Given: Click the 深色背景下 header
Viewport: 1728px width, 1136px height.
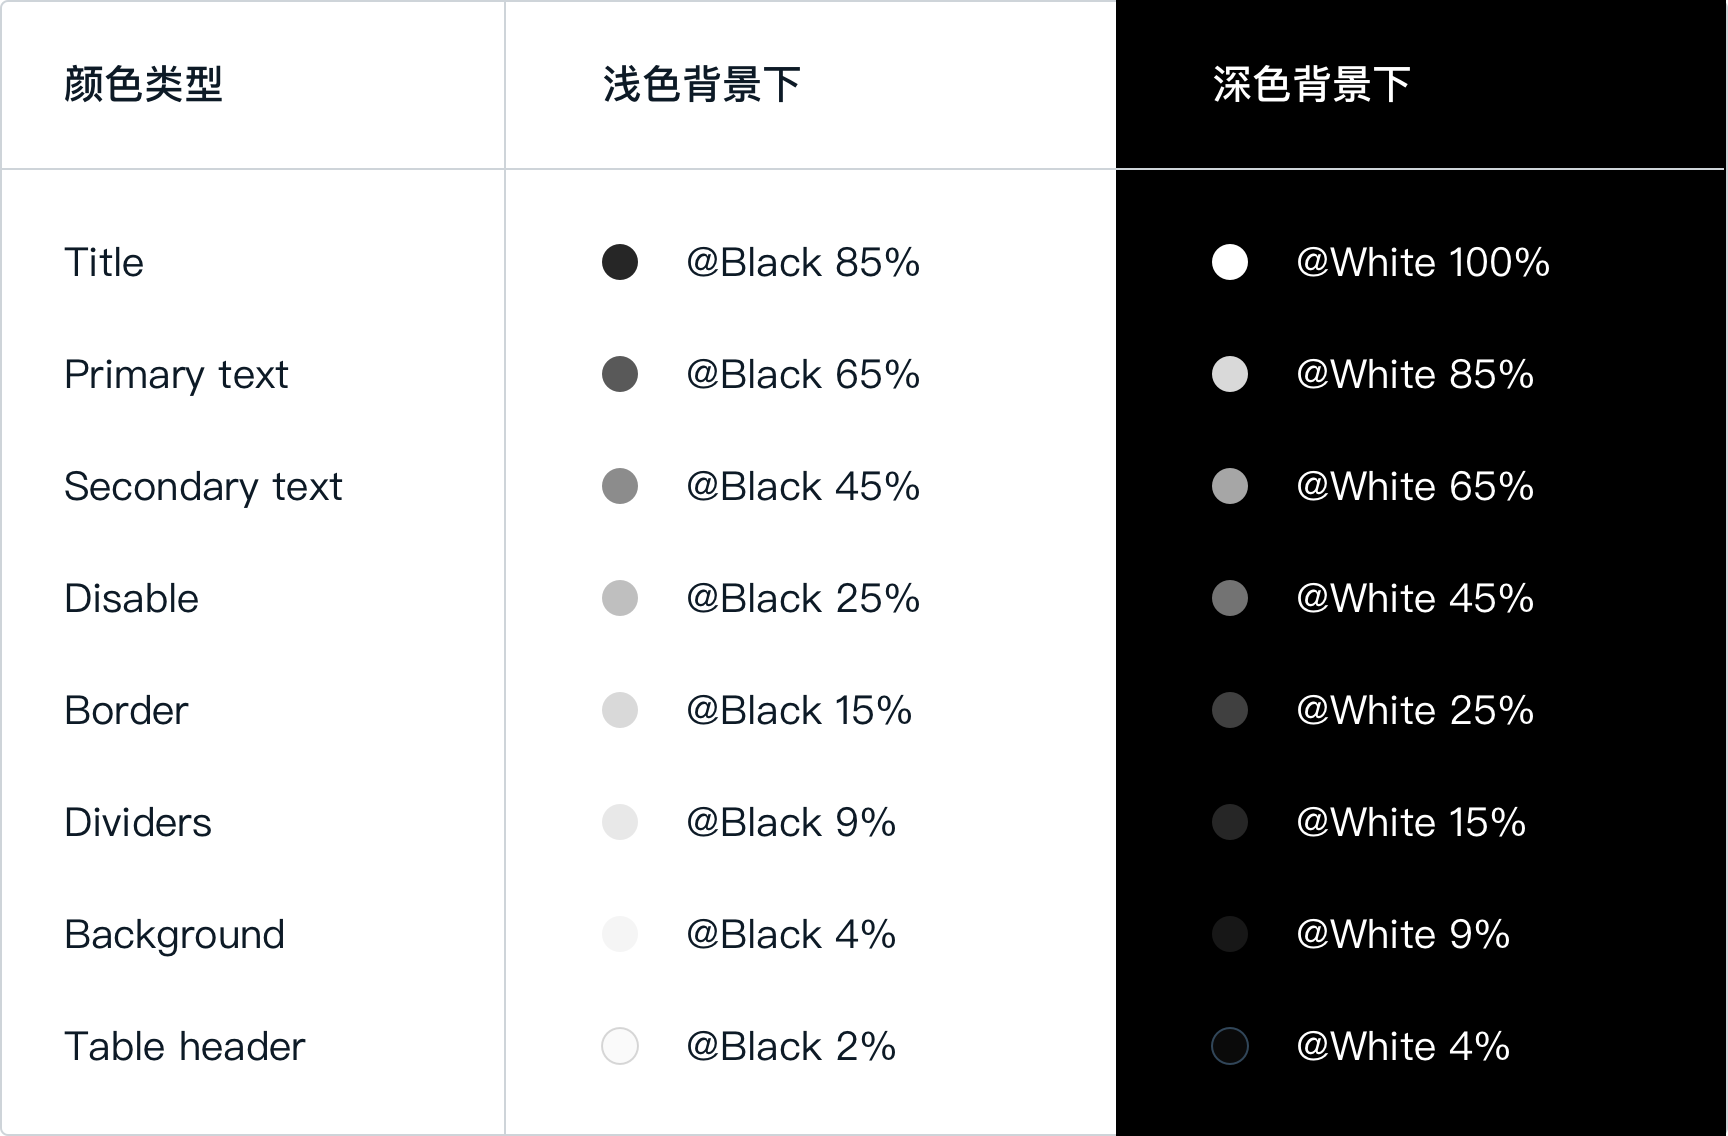Looking at the screenshot, I should [1312, 84].
